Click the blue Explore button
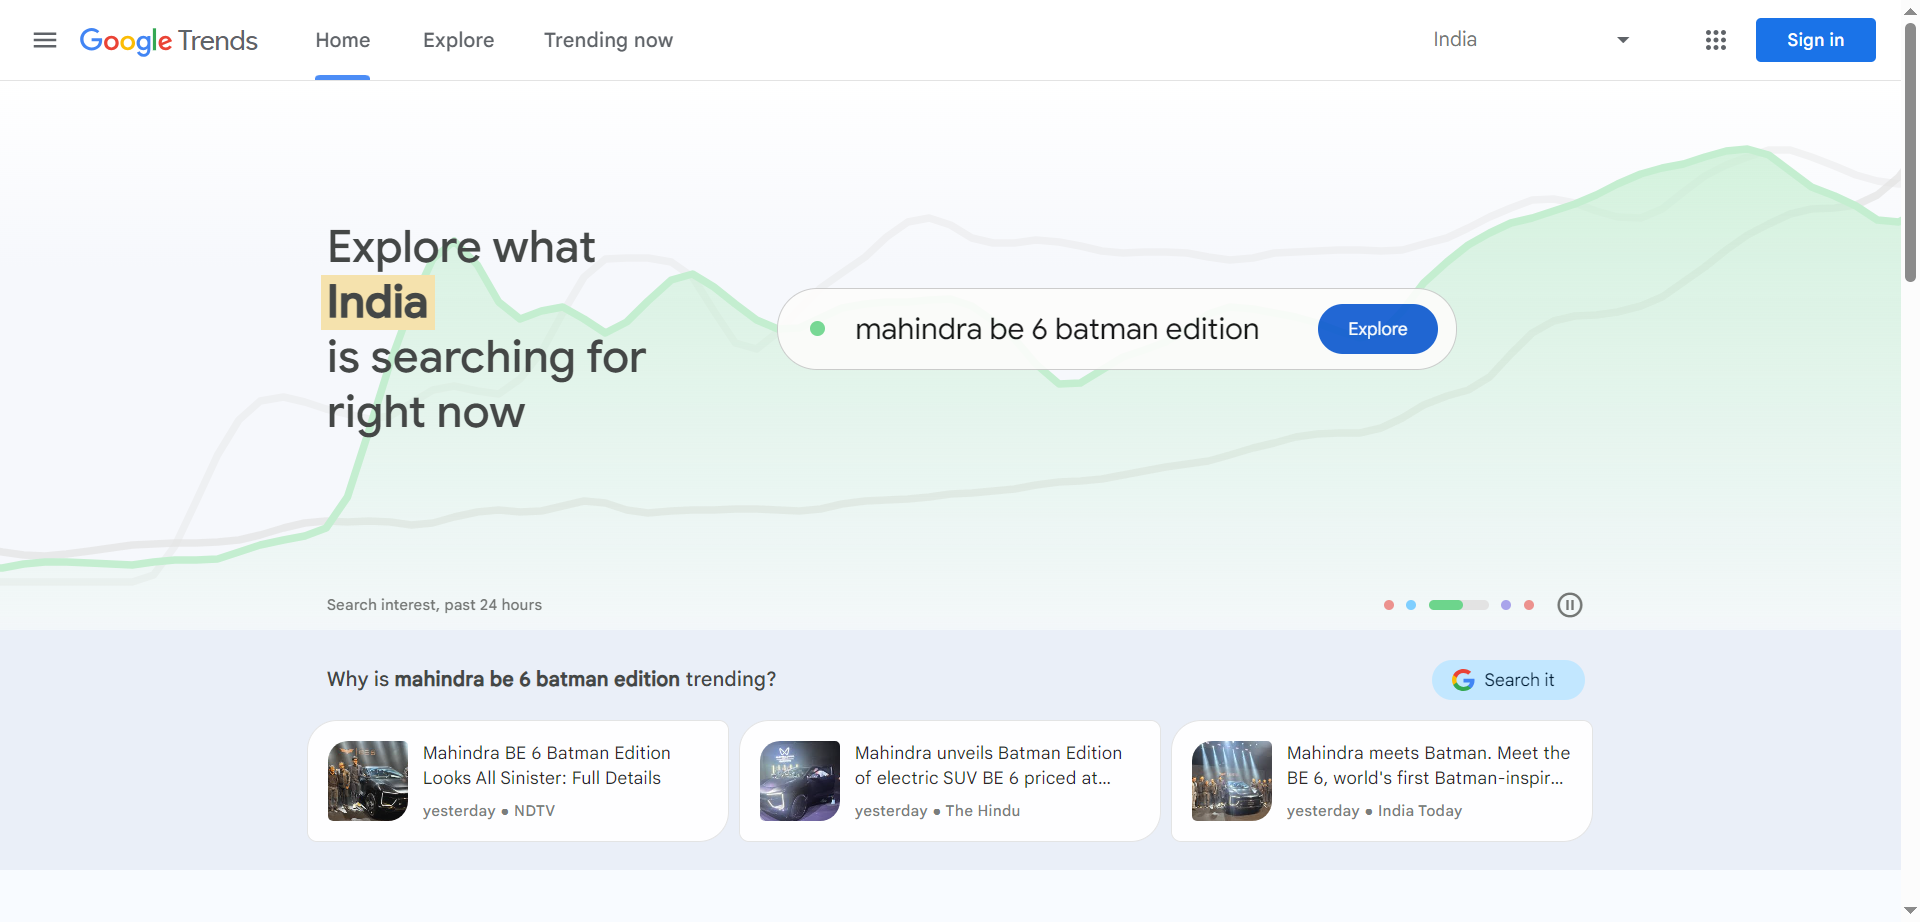 point(1378,329)
